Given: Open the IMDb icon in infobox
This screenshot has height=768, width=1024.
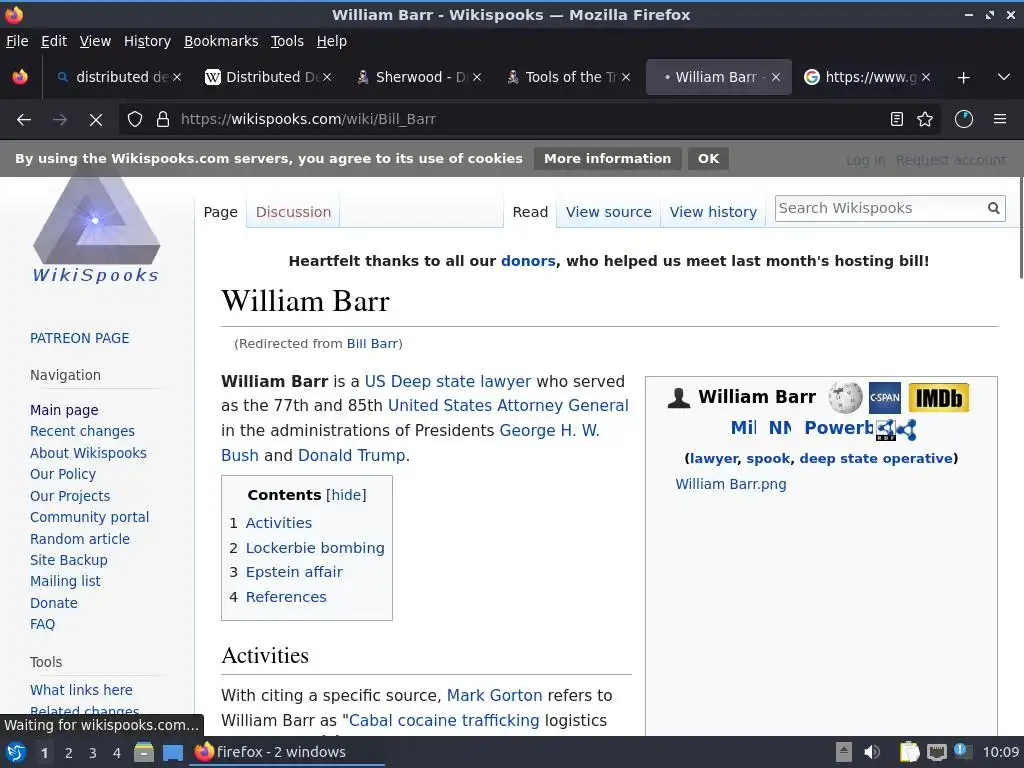Looking at the screenshot, I should coord(938,398).
